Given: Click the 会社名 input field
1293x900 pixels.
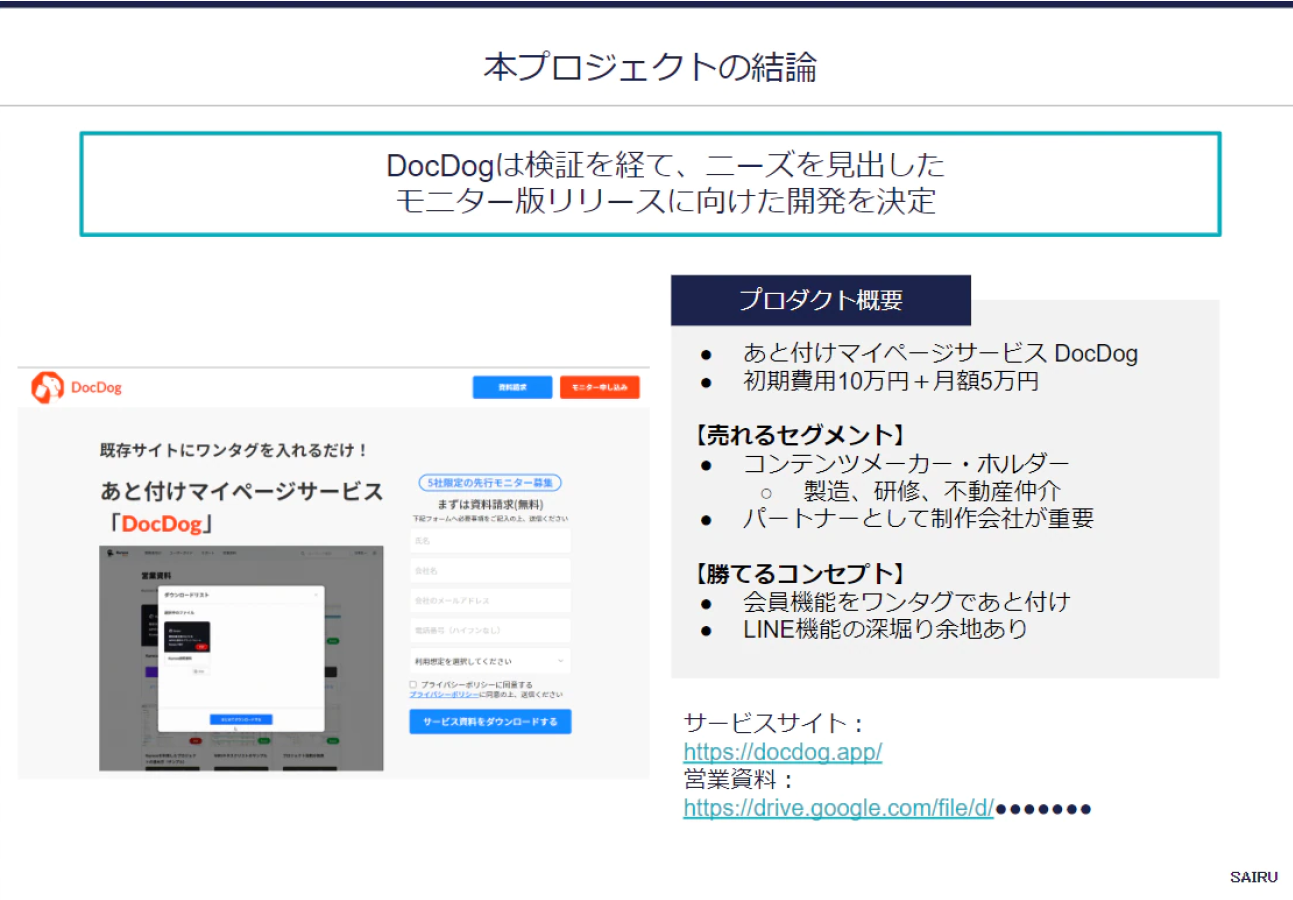Looking at the screenshot, I should point(490,570).
